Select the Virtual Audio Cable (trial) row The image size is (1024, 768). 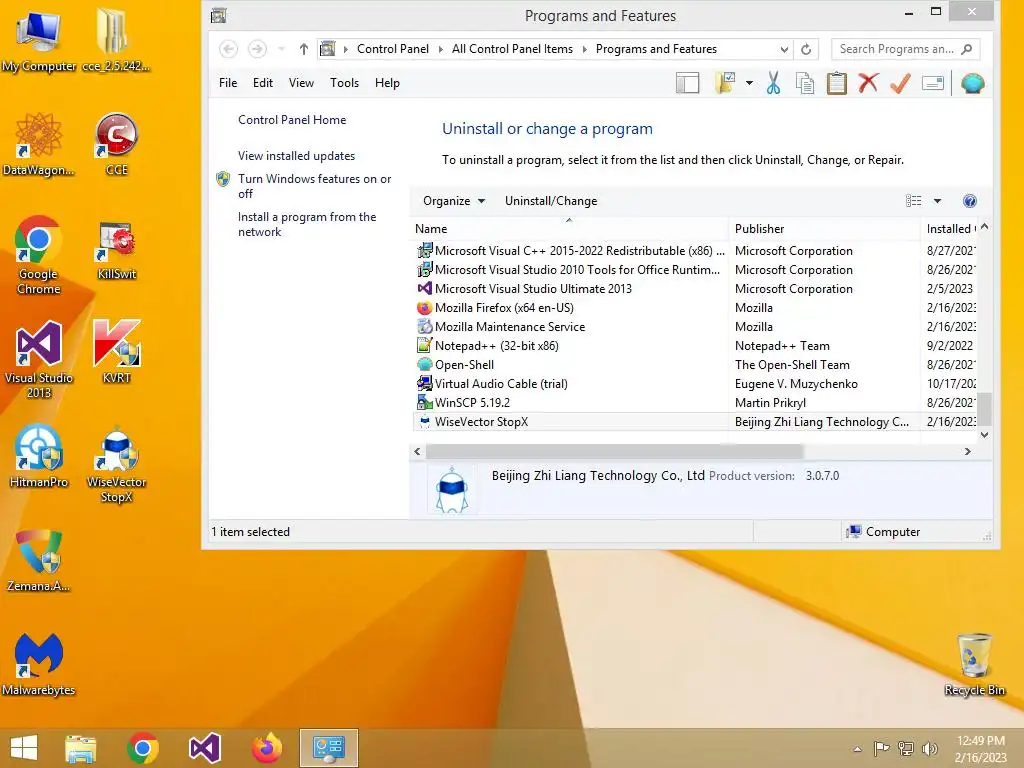coord(694,383)
